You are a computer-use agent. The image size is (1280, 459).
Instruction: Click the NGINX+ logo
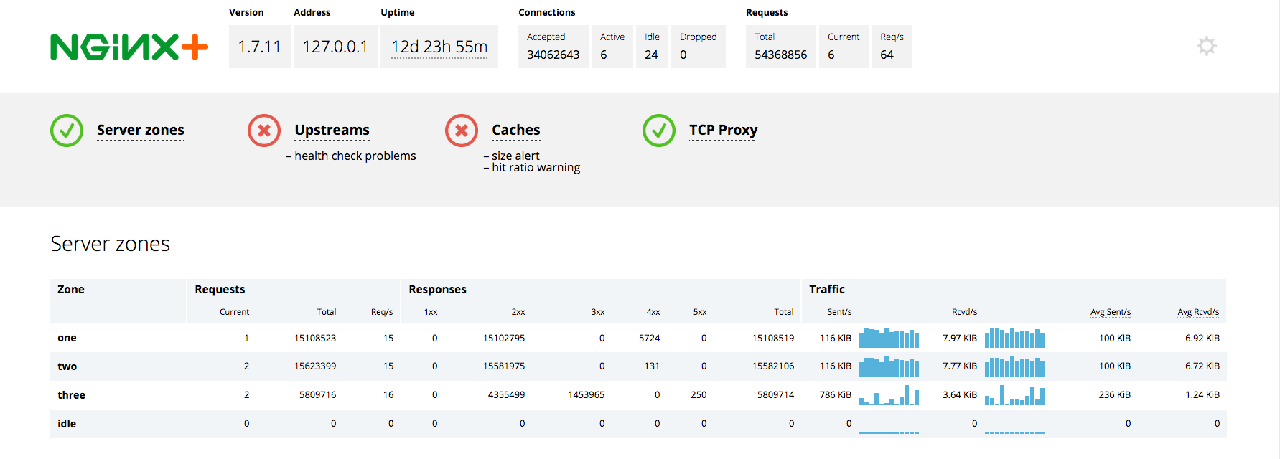click(x=129, y=46)
